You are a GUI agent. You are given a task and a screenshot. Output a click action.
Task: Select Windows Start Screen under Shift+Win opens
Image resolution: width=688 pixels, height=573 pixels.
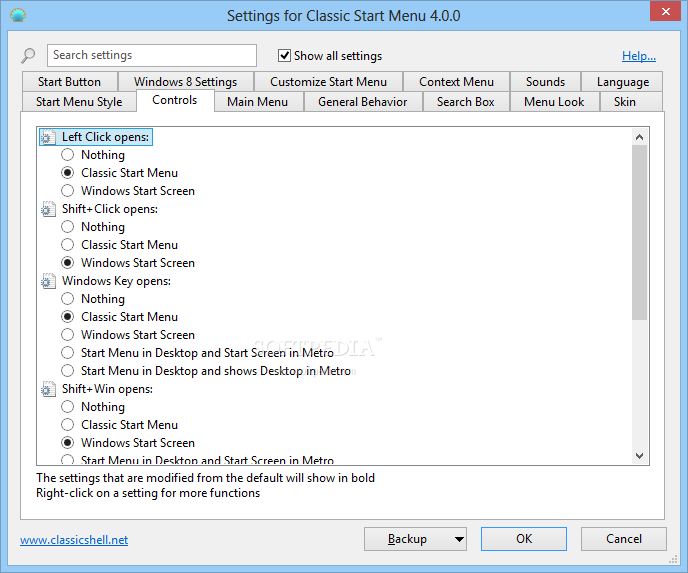click(x=67, y=442)
